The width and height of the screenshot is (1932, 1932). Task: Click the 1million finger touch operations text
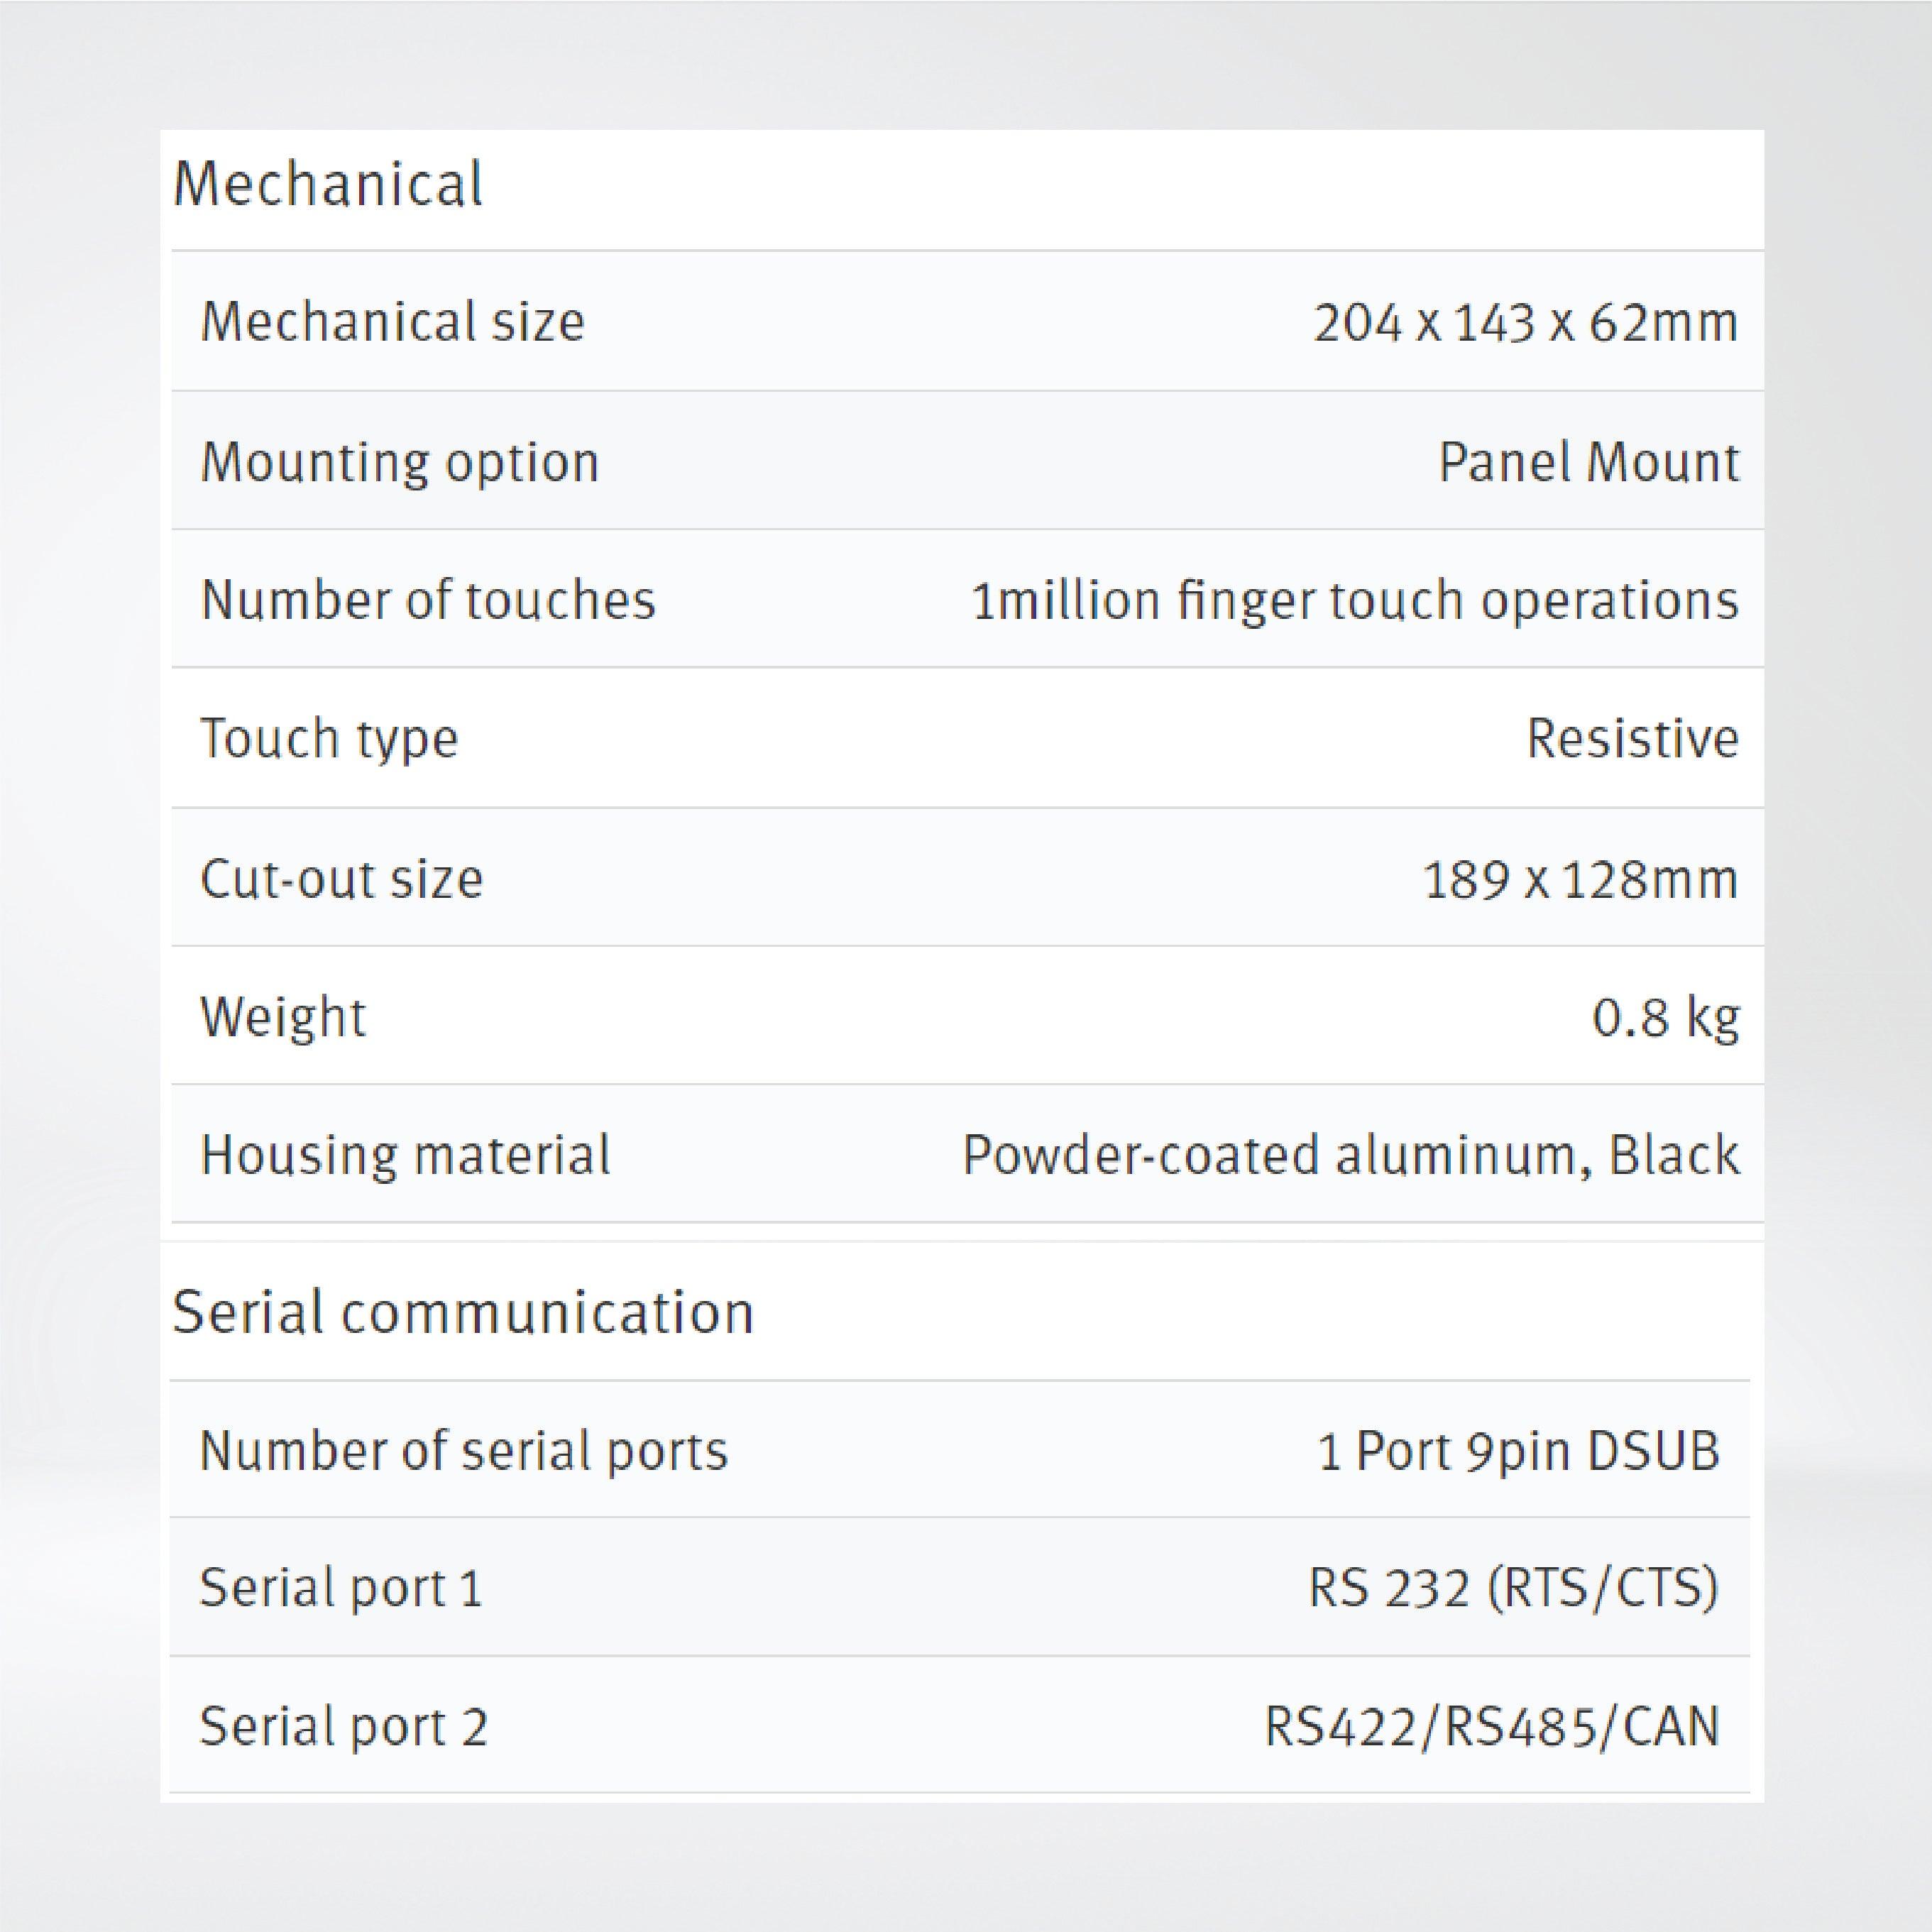click(x=1354, y=600)
